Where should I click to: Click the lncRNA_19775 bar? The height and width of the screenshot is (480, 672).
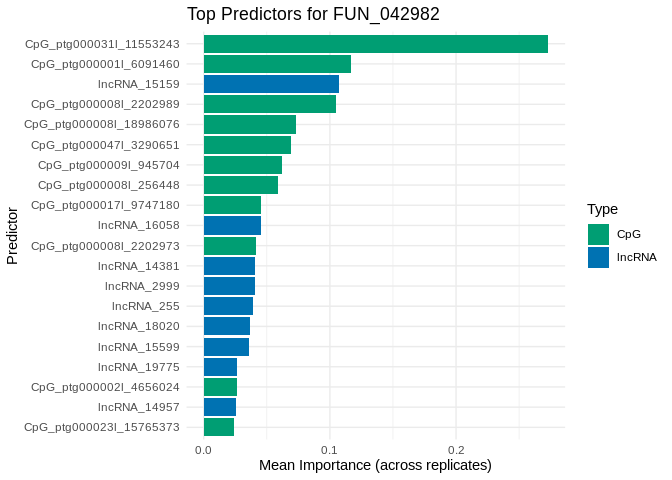point(220,367)
